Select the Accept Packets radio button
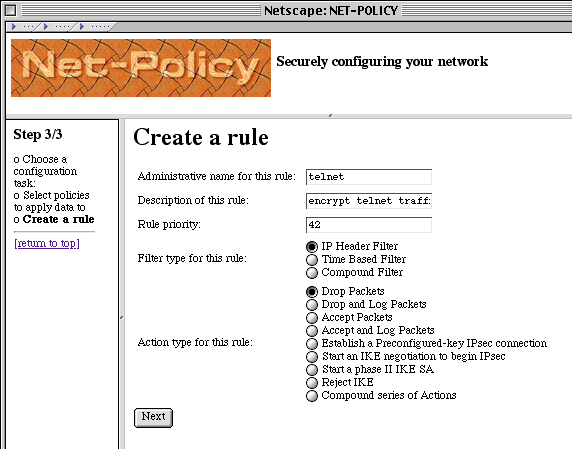This screenshot has width=572, height=449. tap(312, 318)
